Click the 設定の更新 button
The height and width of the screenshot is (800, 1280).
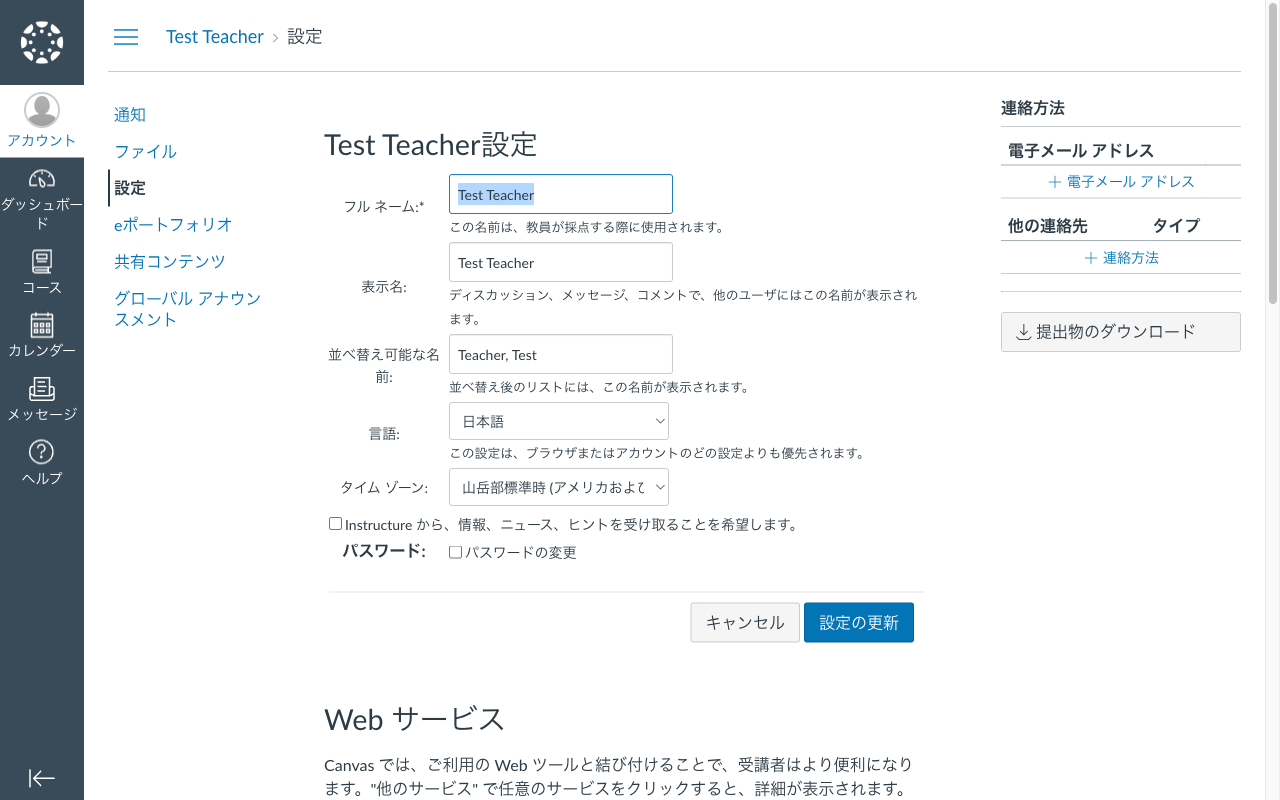tap(858, 622)
